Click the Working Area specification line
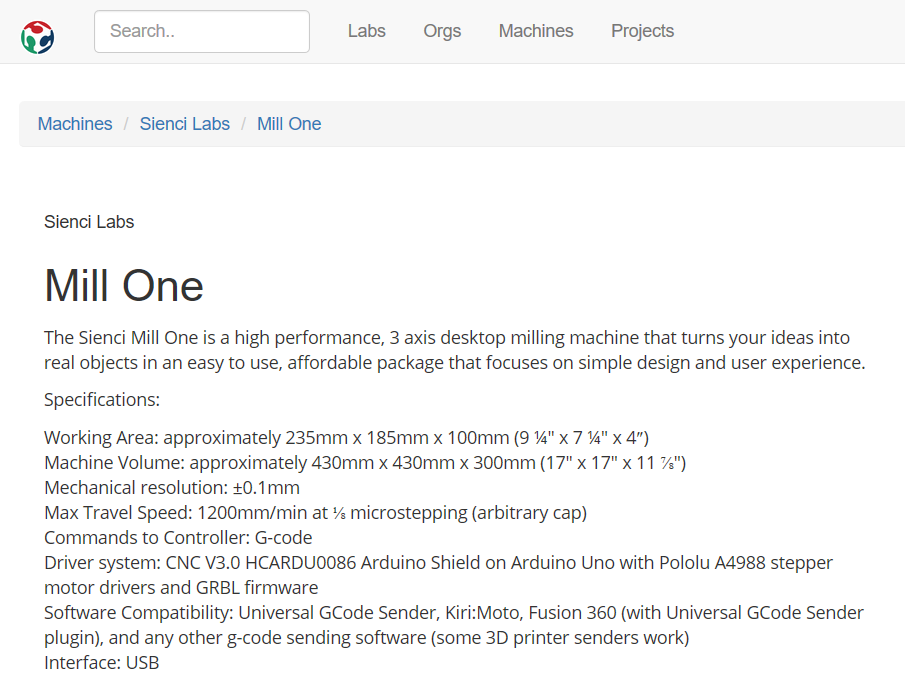Screen dimensions: 905x678 [x=346, y=437]
